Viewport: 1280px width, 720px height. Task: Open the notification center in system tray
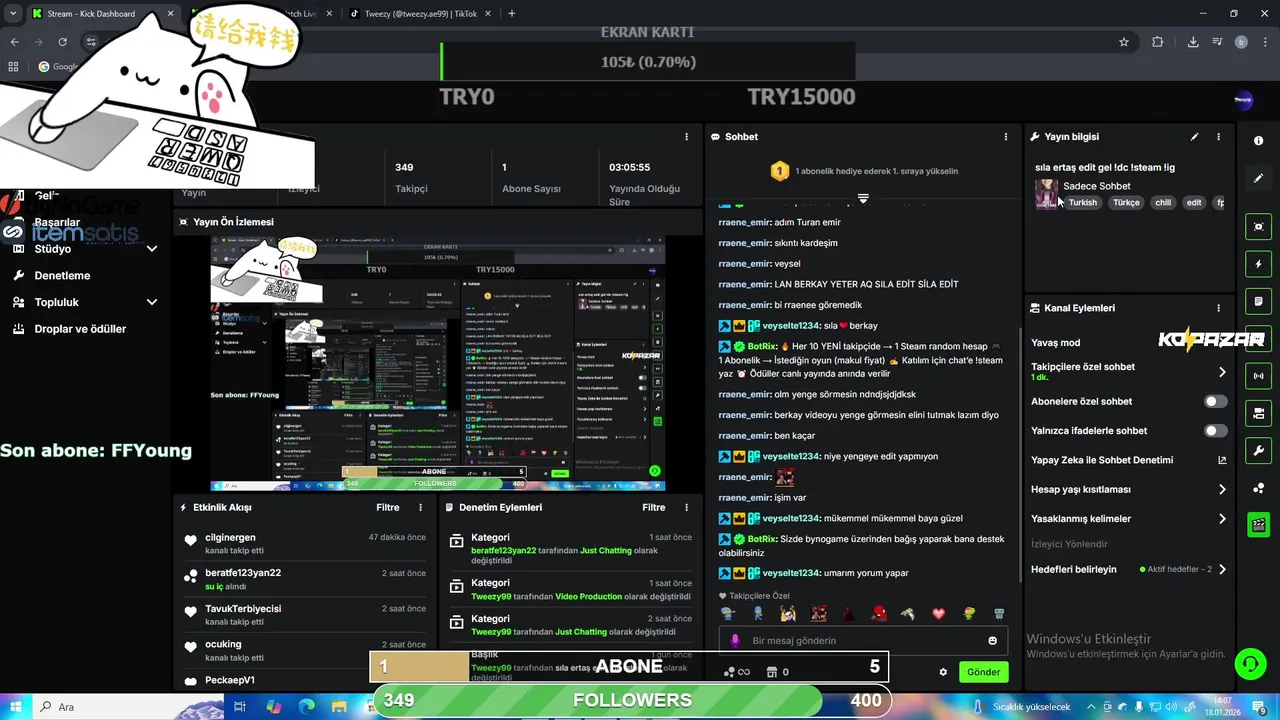point(1260,707)
